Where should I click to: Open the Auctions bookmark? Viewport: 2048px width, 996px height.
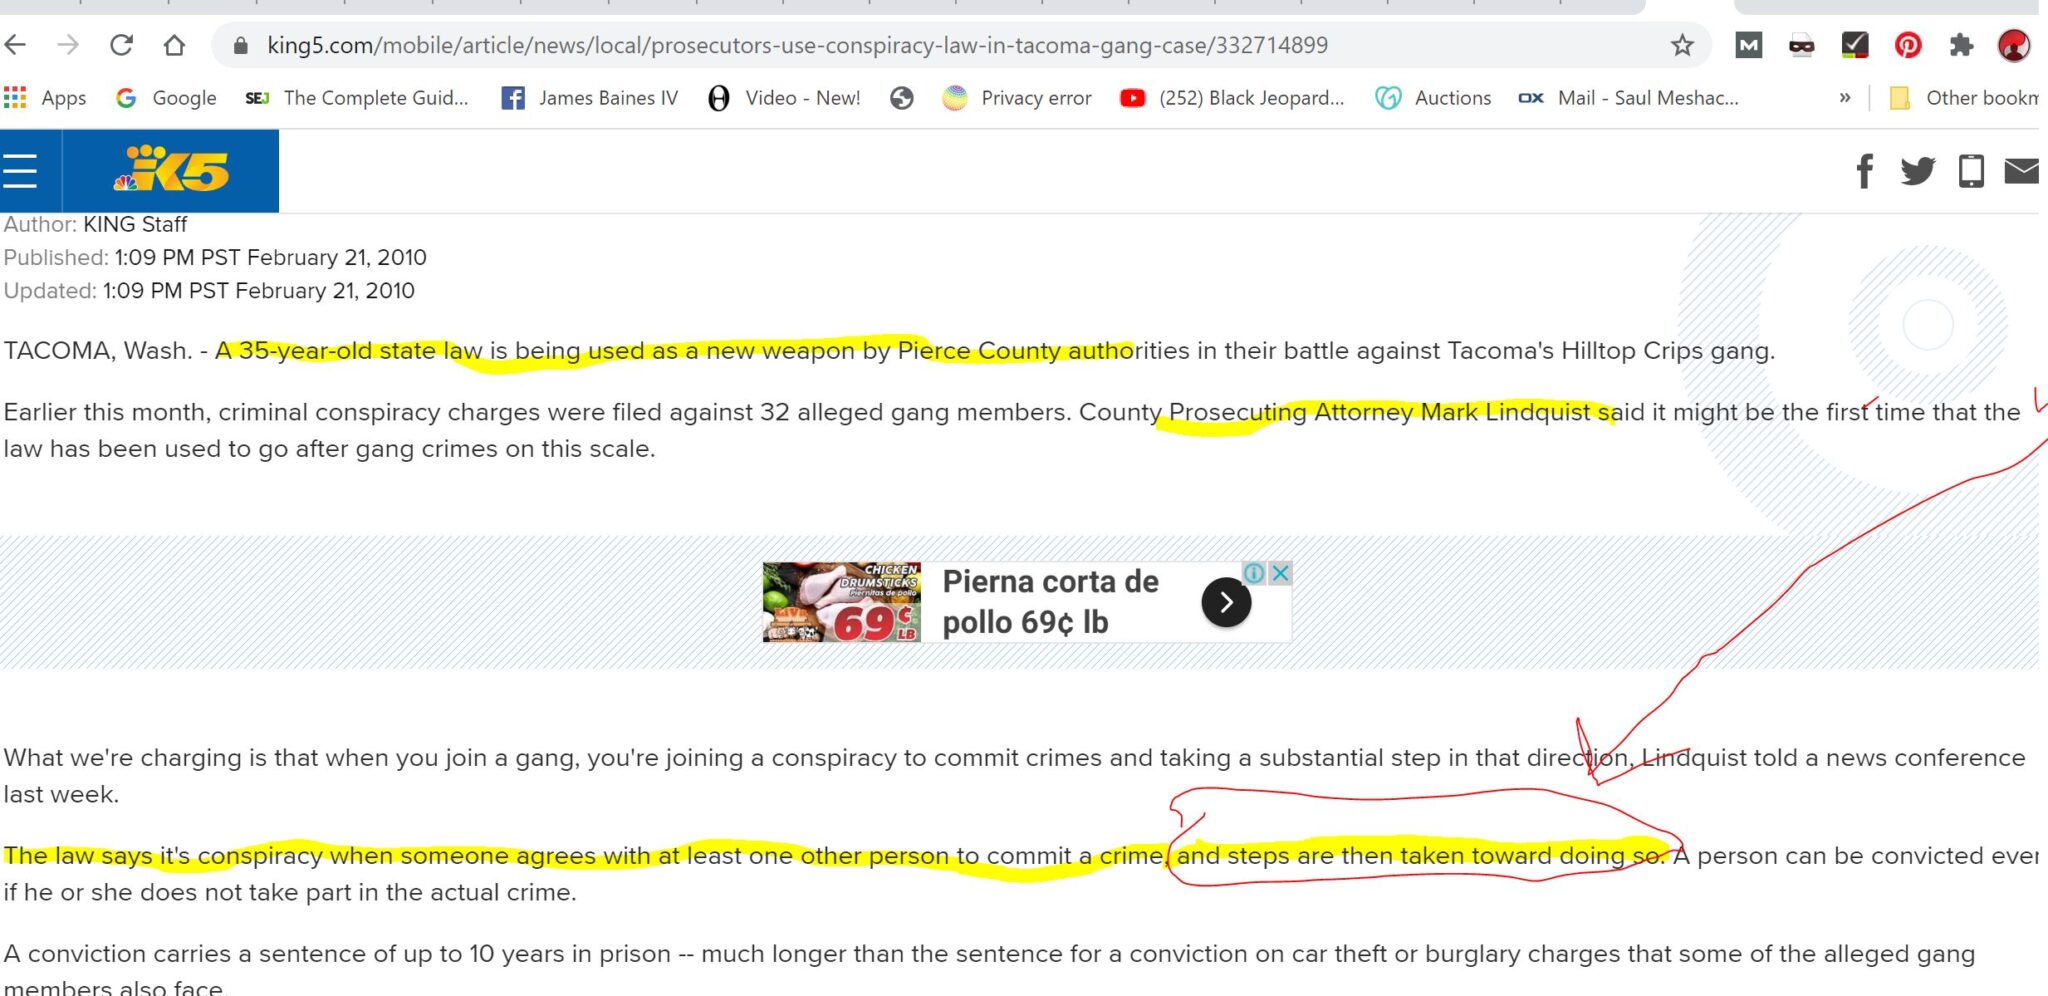pyautogui.click(x=1433, y=98)
